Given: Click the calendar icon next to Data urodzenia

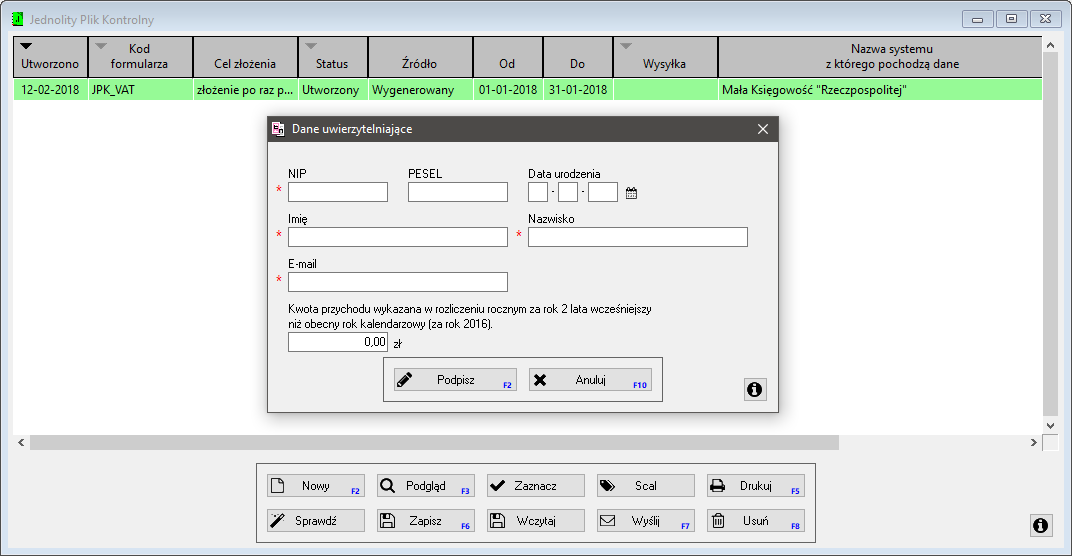Looking at the screenshot, I should pos(631,193).
